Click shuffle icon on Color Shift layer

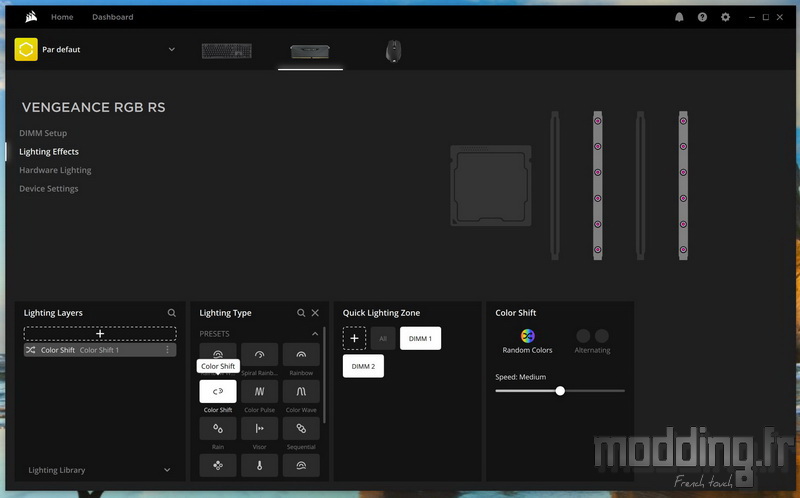[31, 350]
